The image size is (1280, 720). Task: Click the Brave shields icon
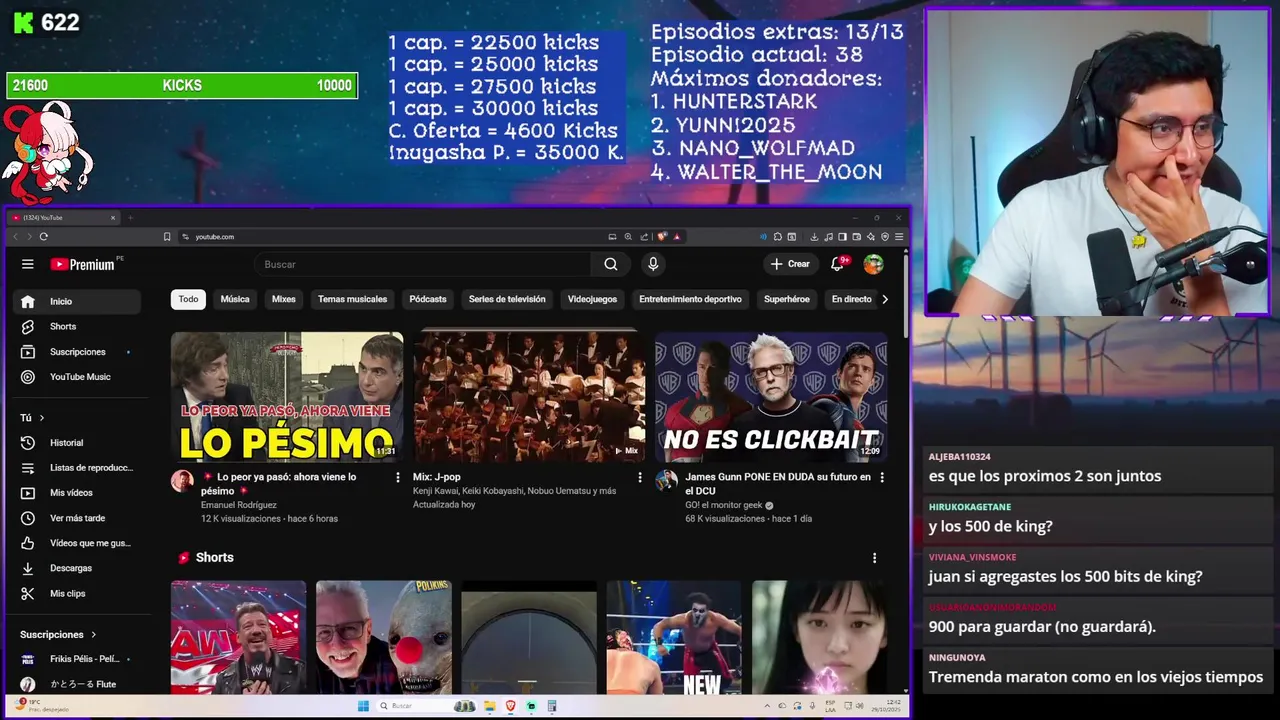point(661,237)
